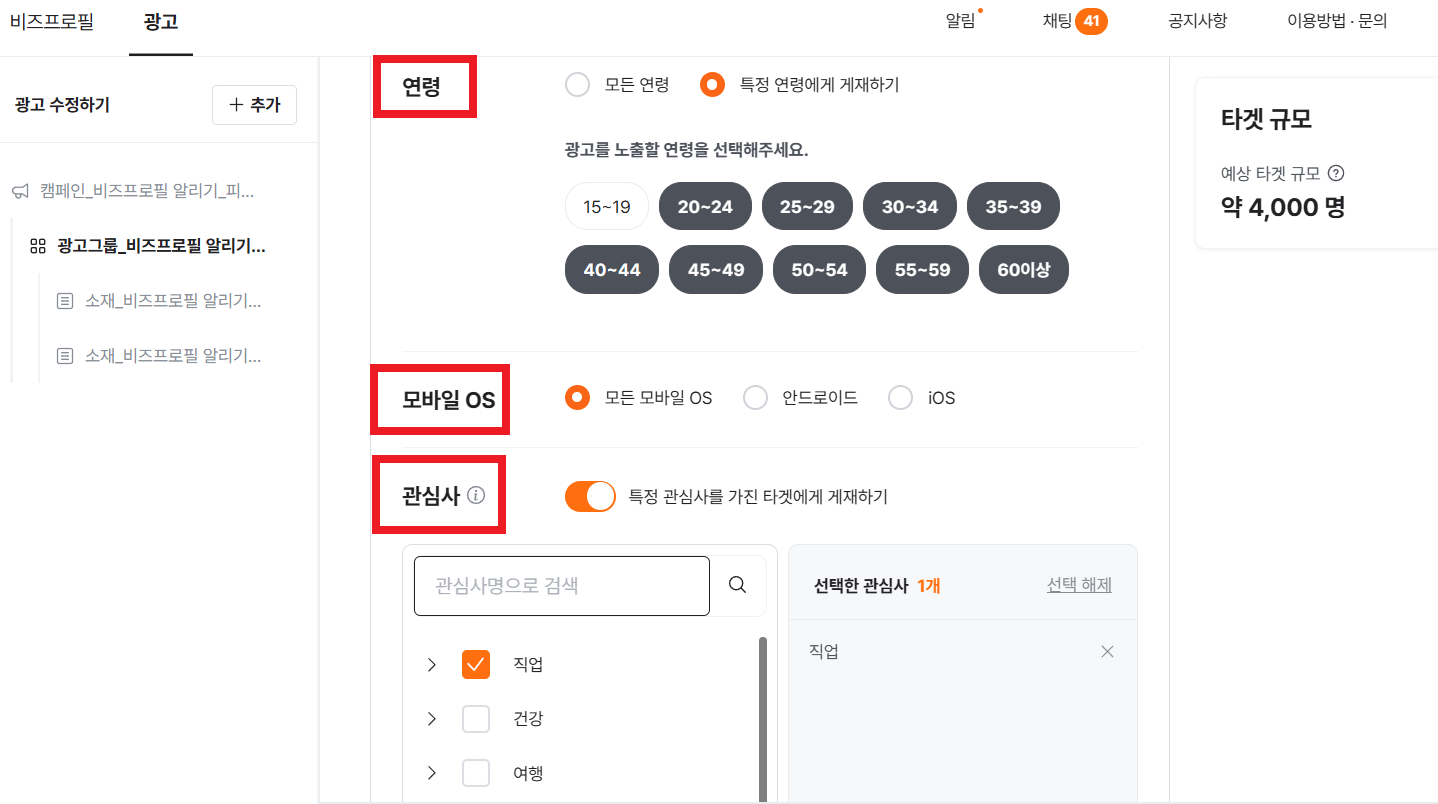
Task: Enable the 모든 연령 radio option
Action: [578, 84]
